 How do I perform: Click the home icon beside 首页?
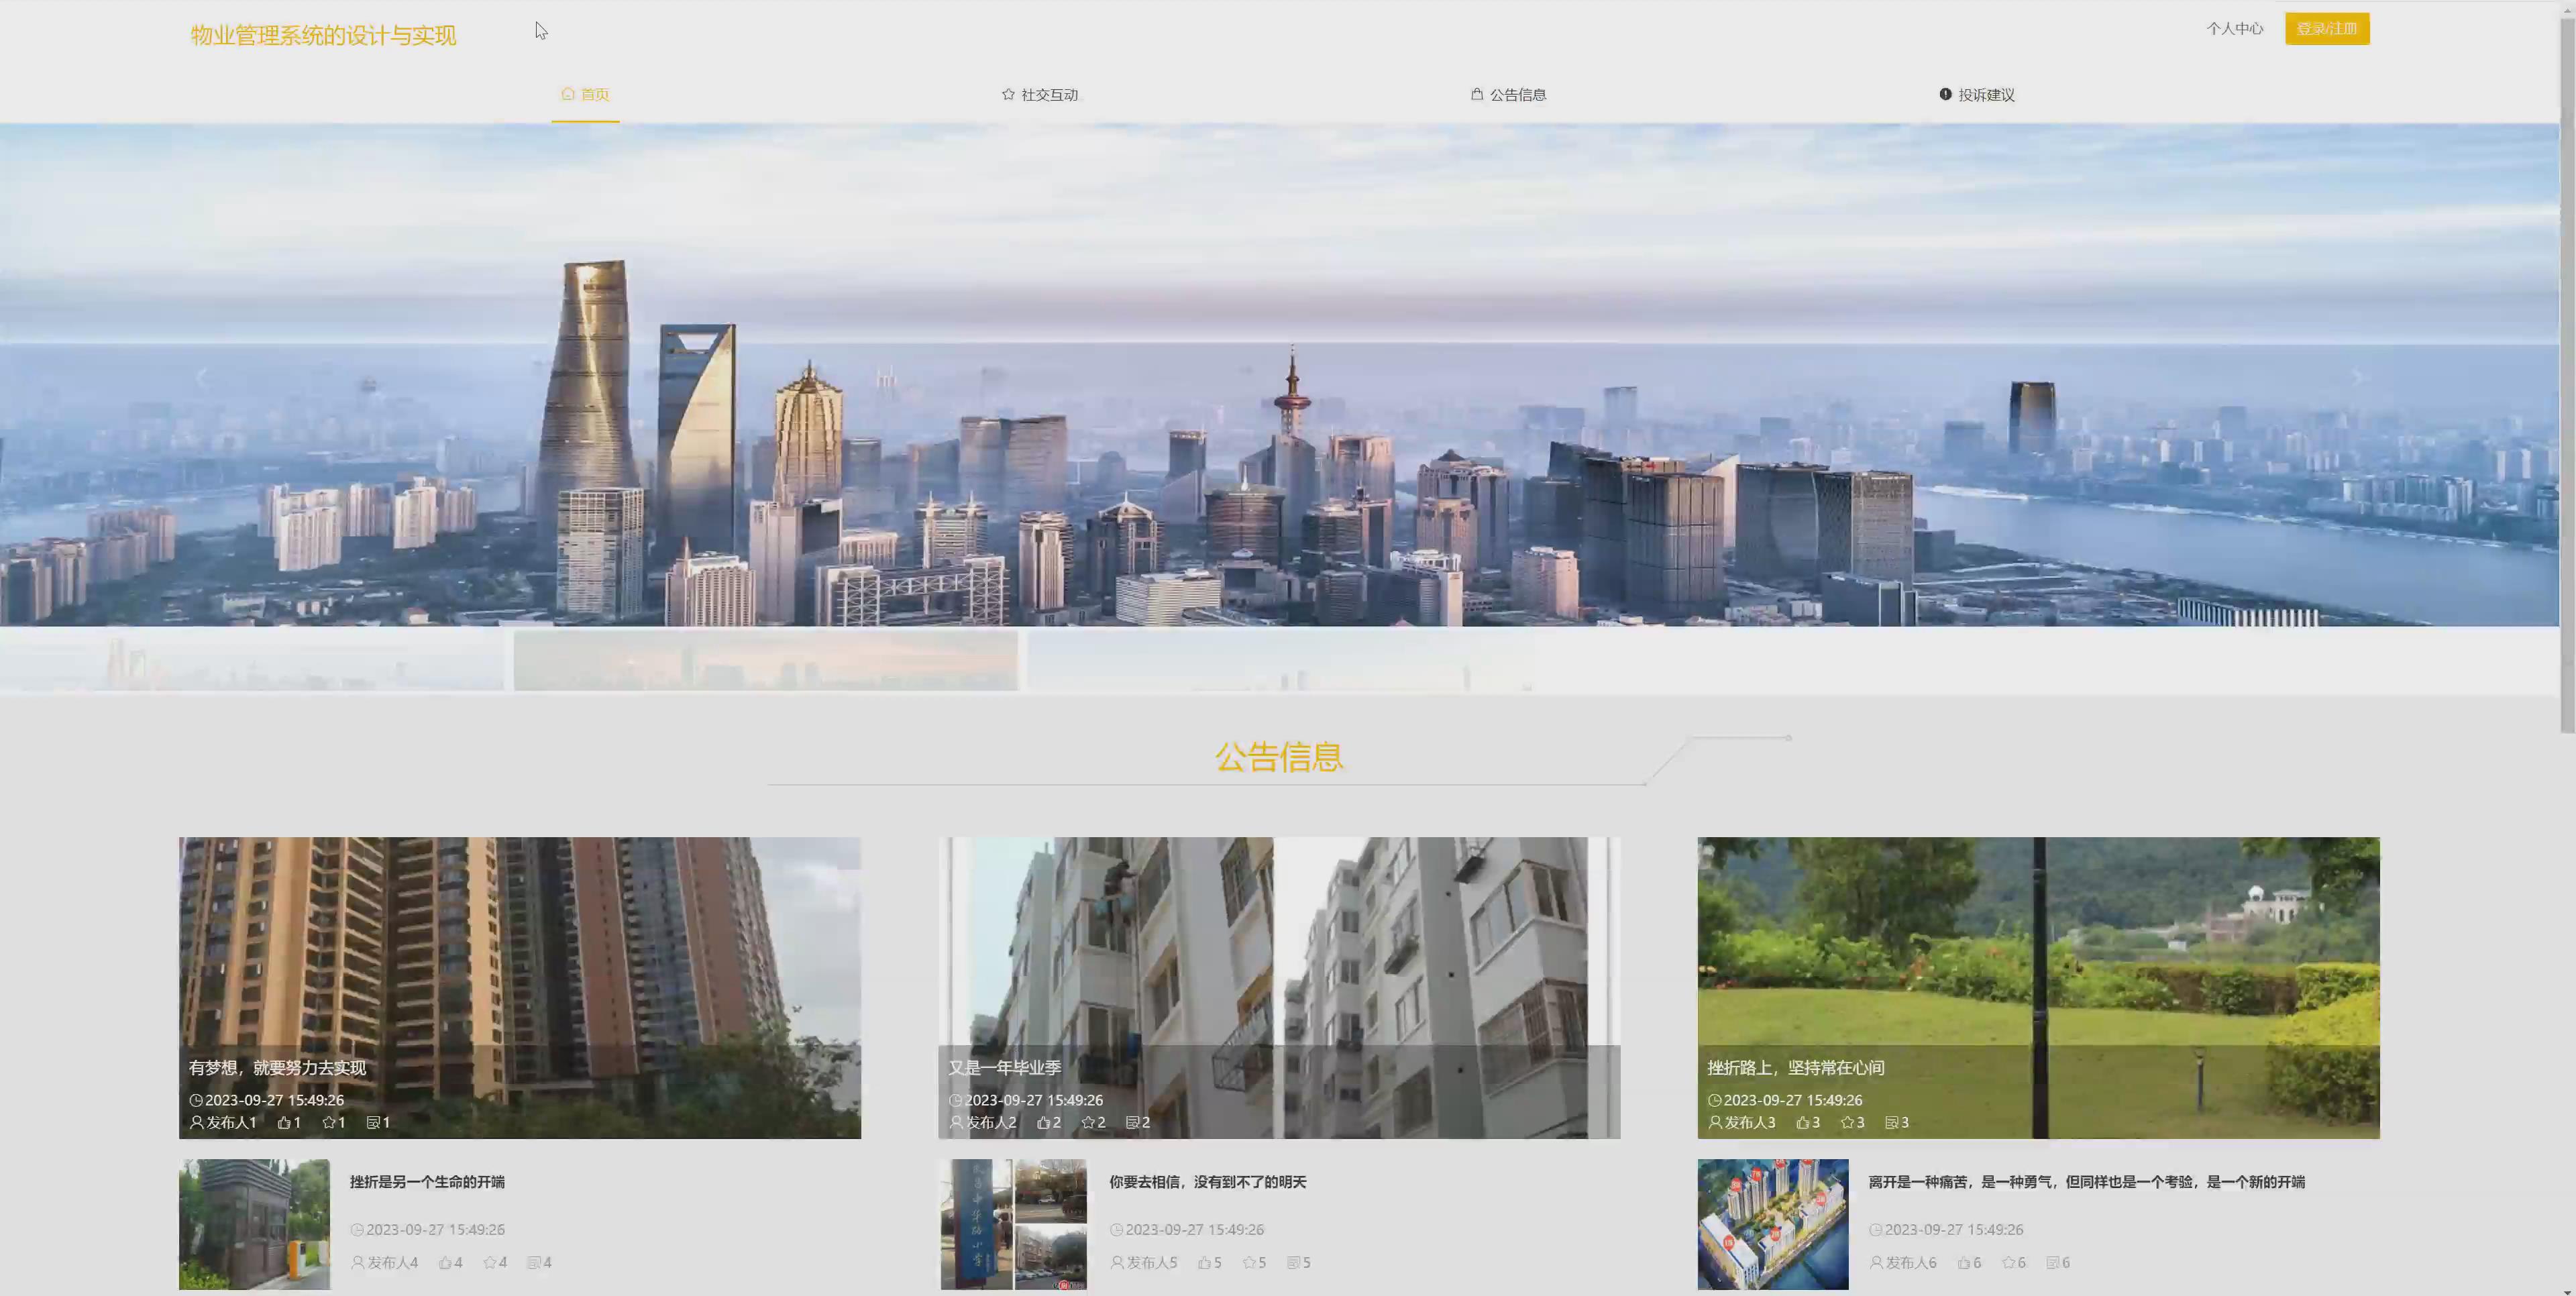(x=568, y=95)
